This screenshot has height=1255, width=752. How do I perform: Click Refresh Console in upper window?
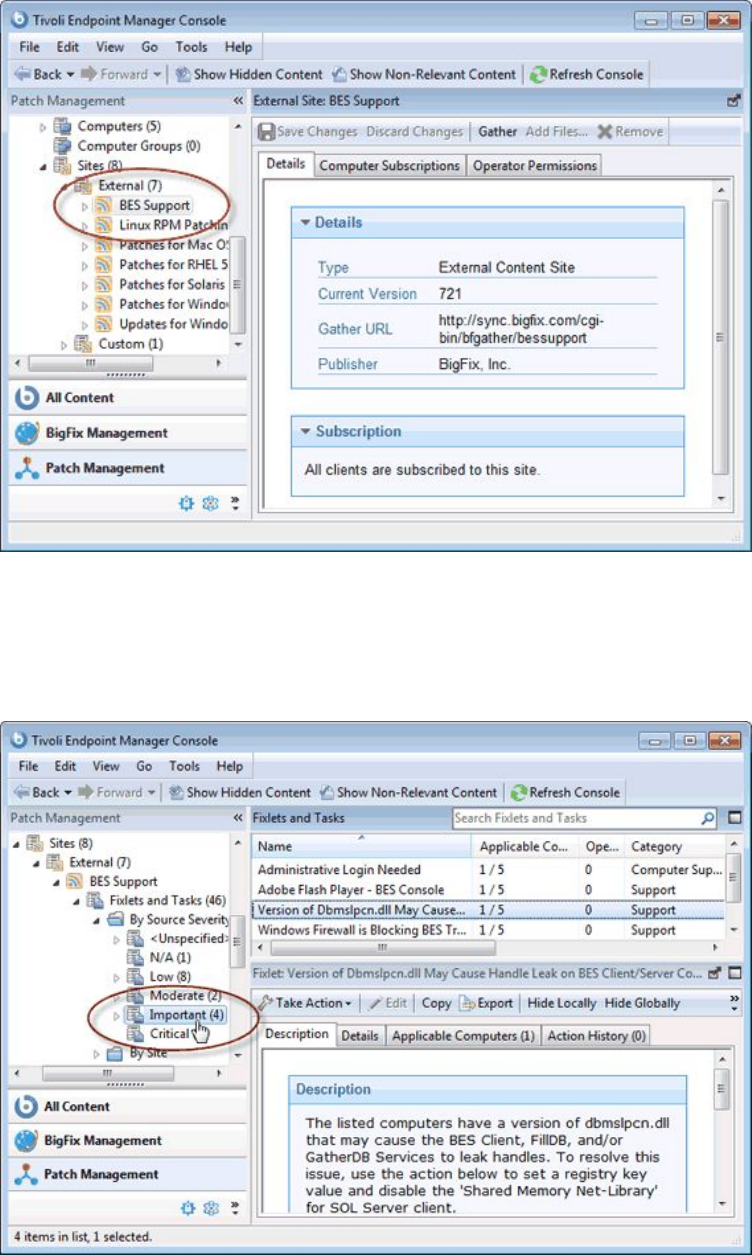pyautogui.click(x=587, y=74)
